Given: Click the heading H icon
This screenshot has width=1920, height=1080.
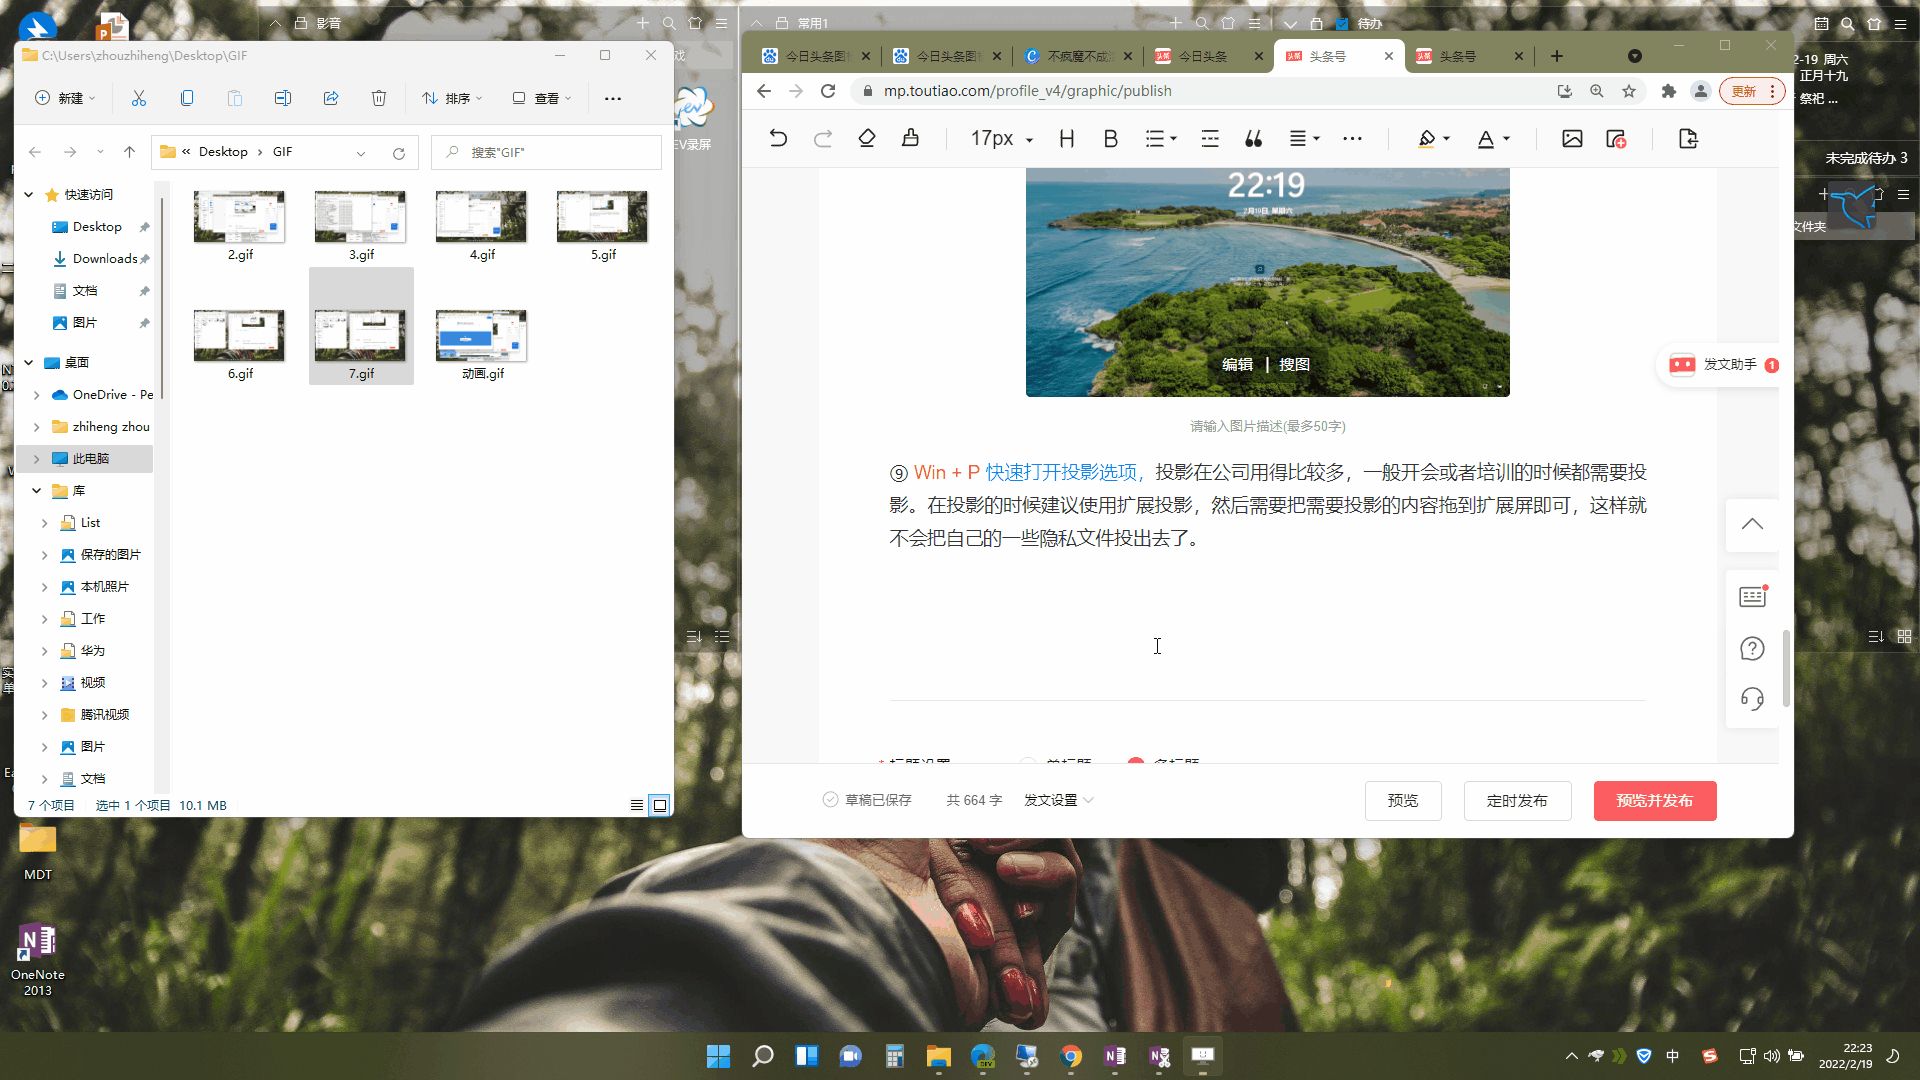Looking at the screenshot, I should pos(1067,139).
